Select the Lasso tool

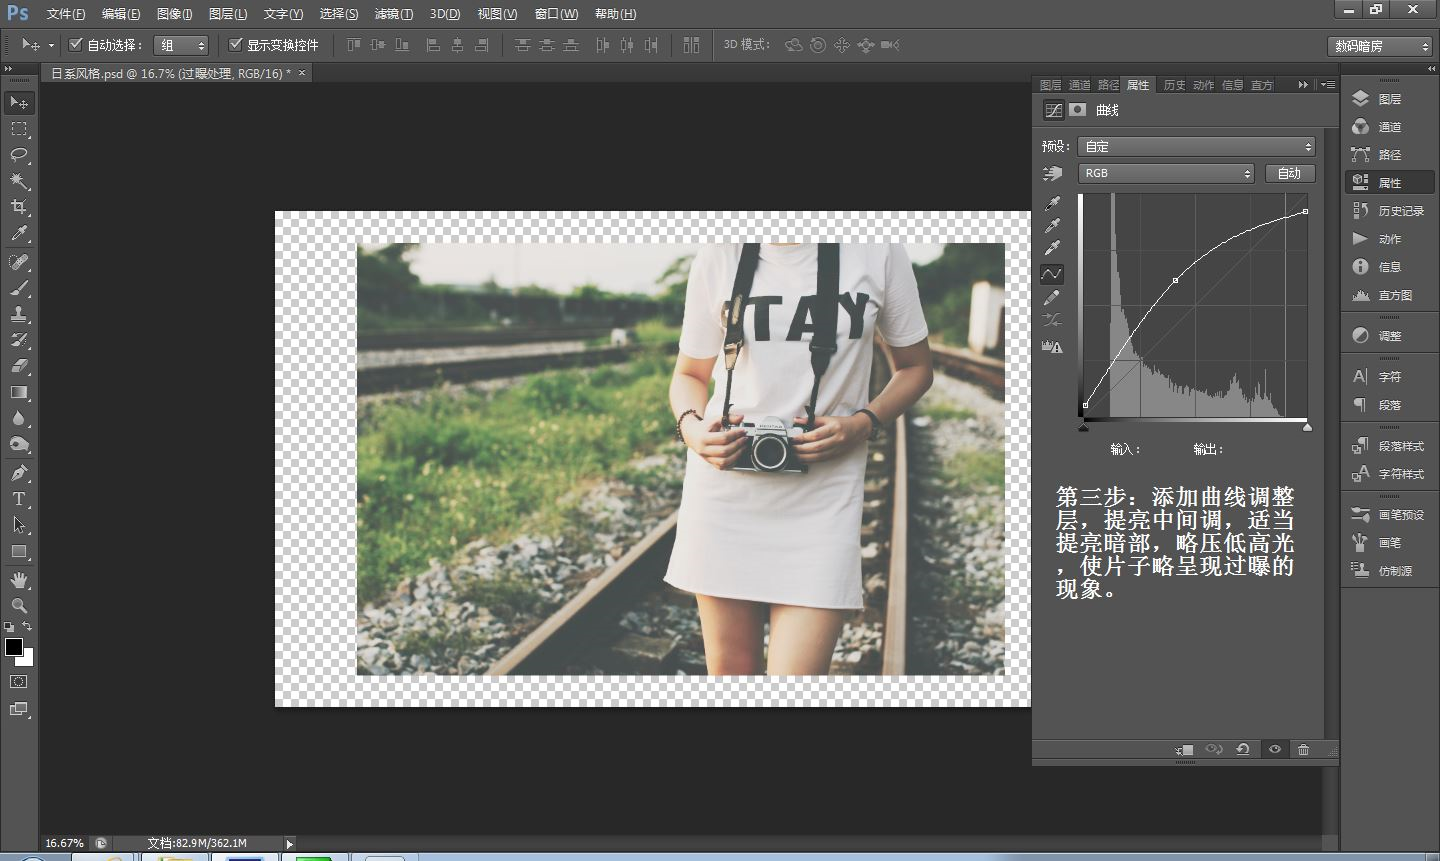tap(19, 155)
